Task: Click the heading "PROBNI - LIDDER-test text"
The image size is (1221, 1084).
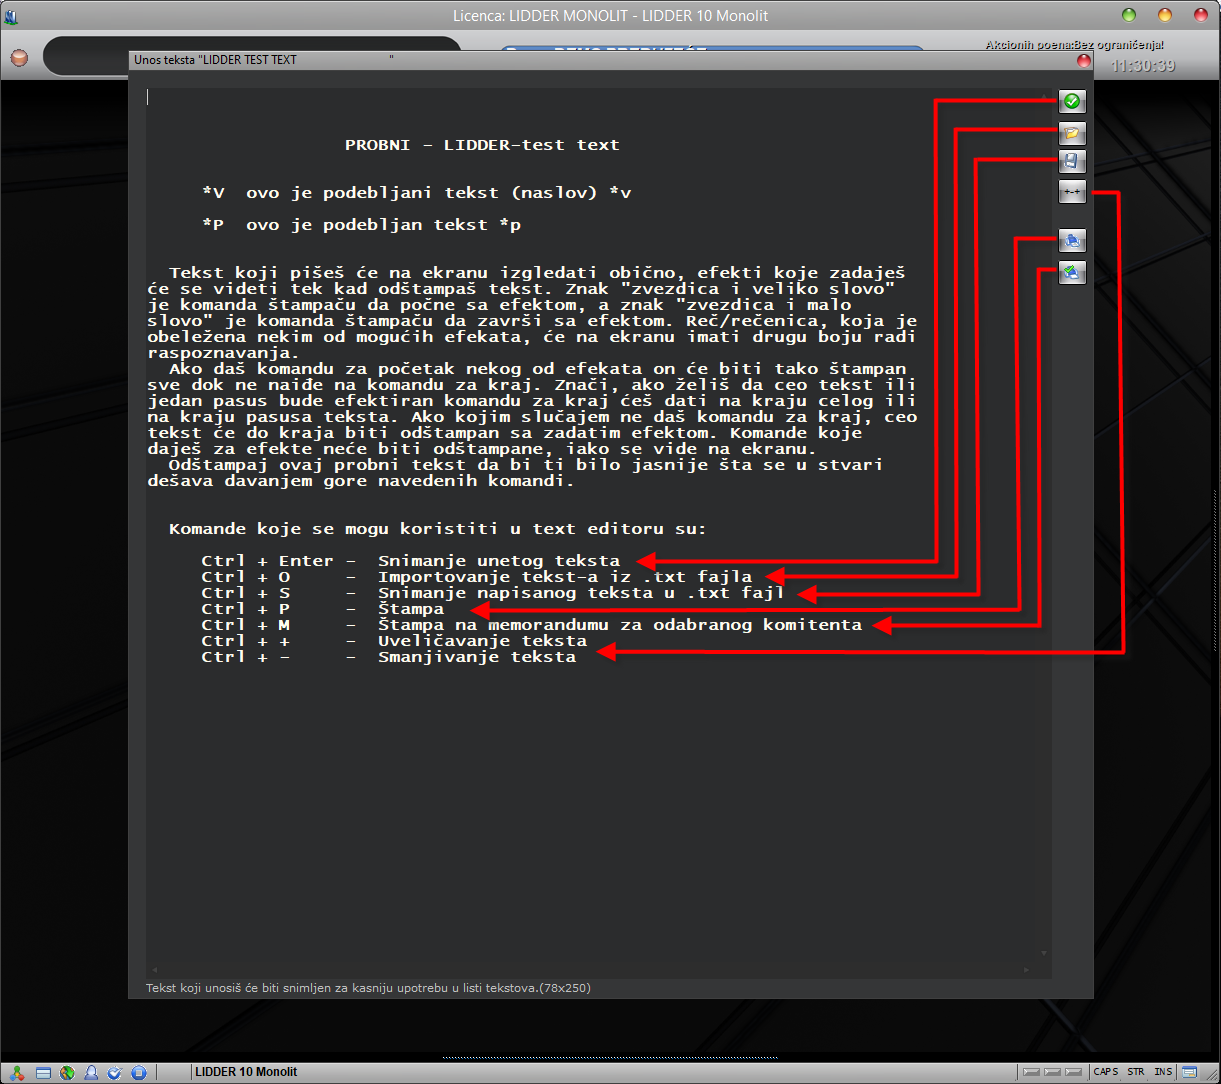Action: [x=482, y=145]
